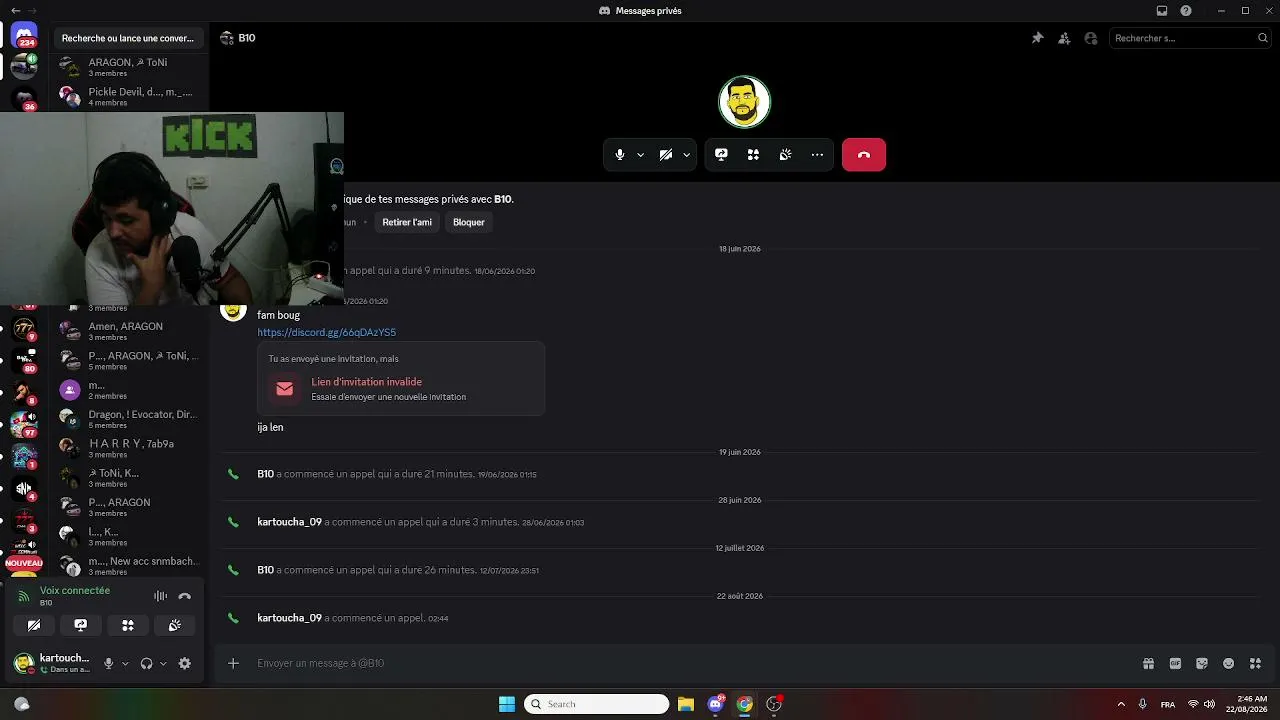Open the 'New acc snmbach' group conversation

pos(130,566)
